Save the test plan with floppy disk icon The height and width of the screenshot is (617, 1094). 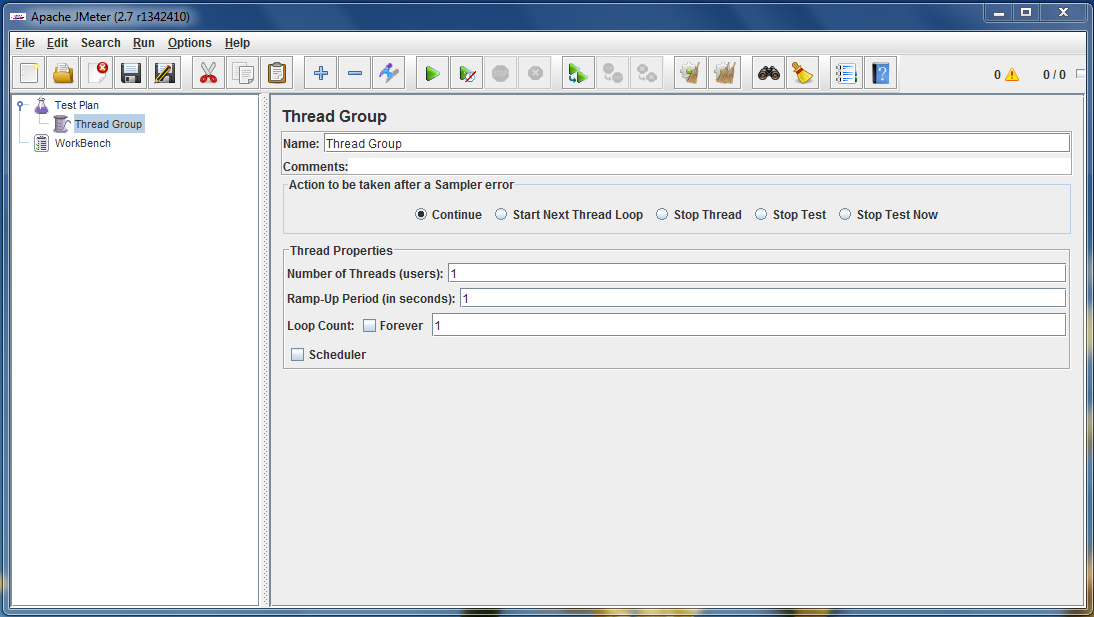pyautogui.click(x=130, y=73)
